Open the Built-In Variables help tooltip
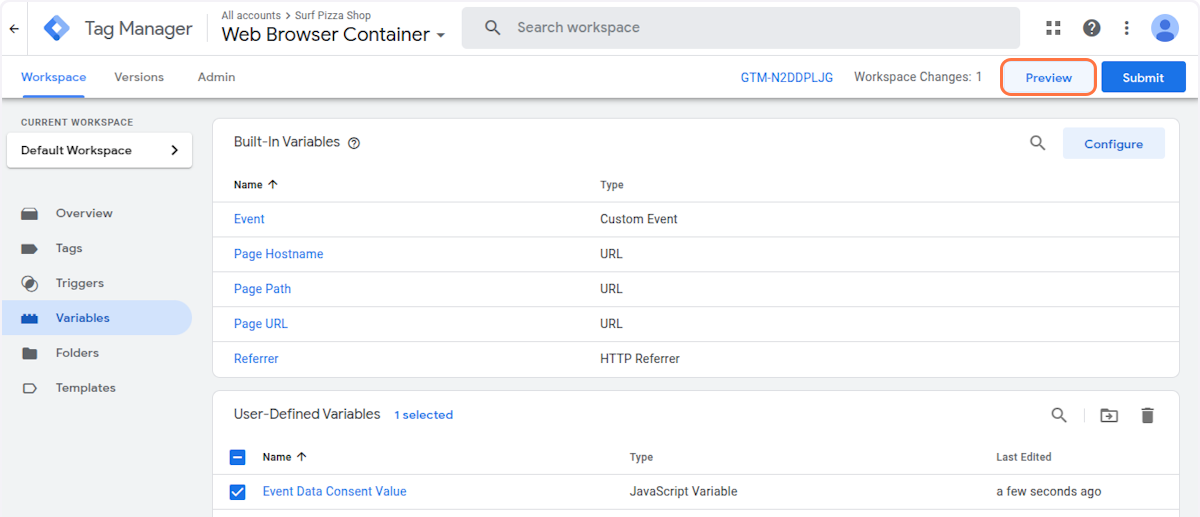The image size is (1200, 517). [353, 143]
